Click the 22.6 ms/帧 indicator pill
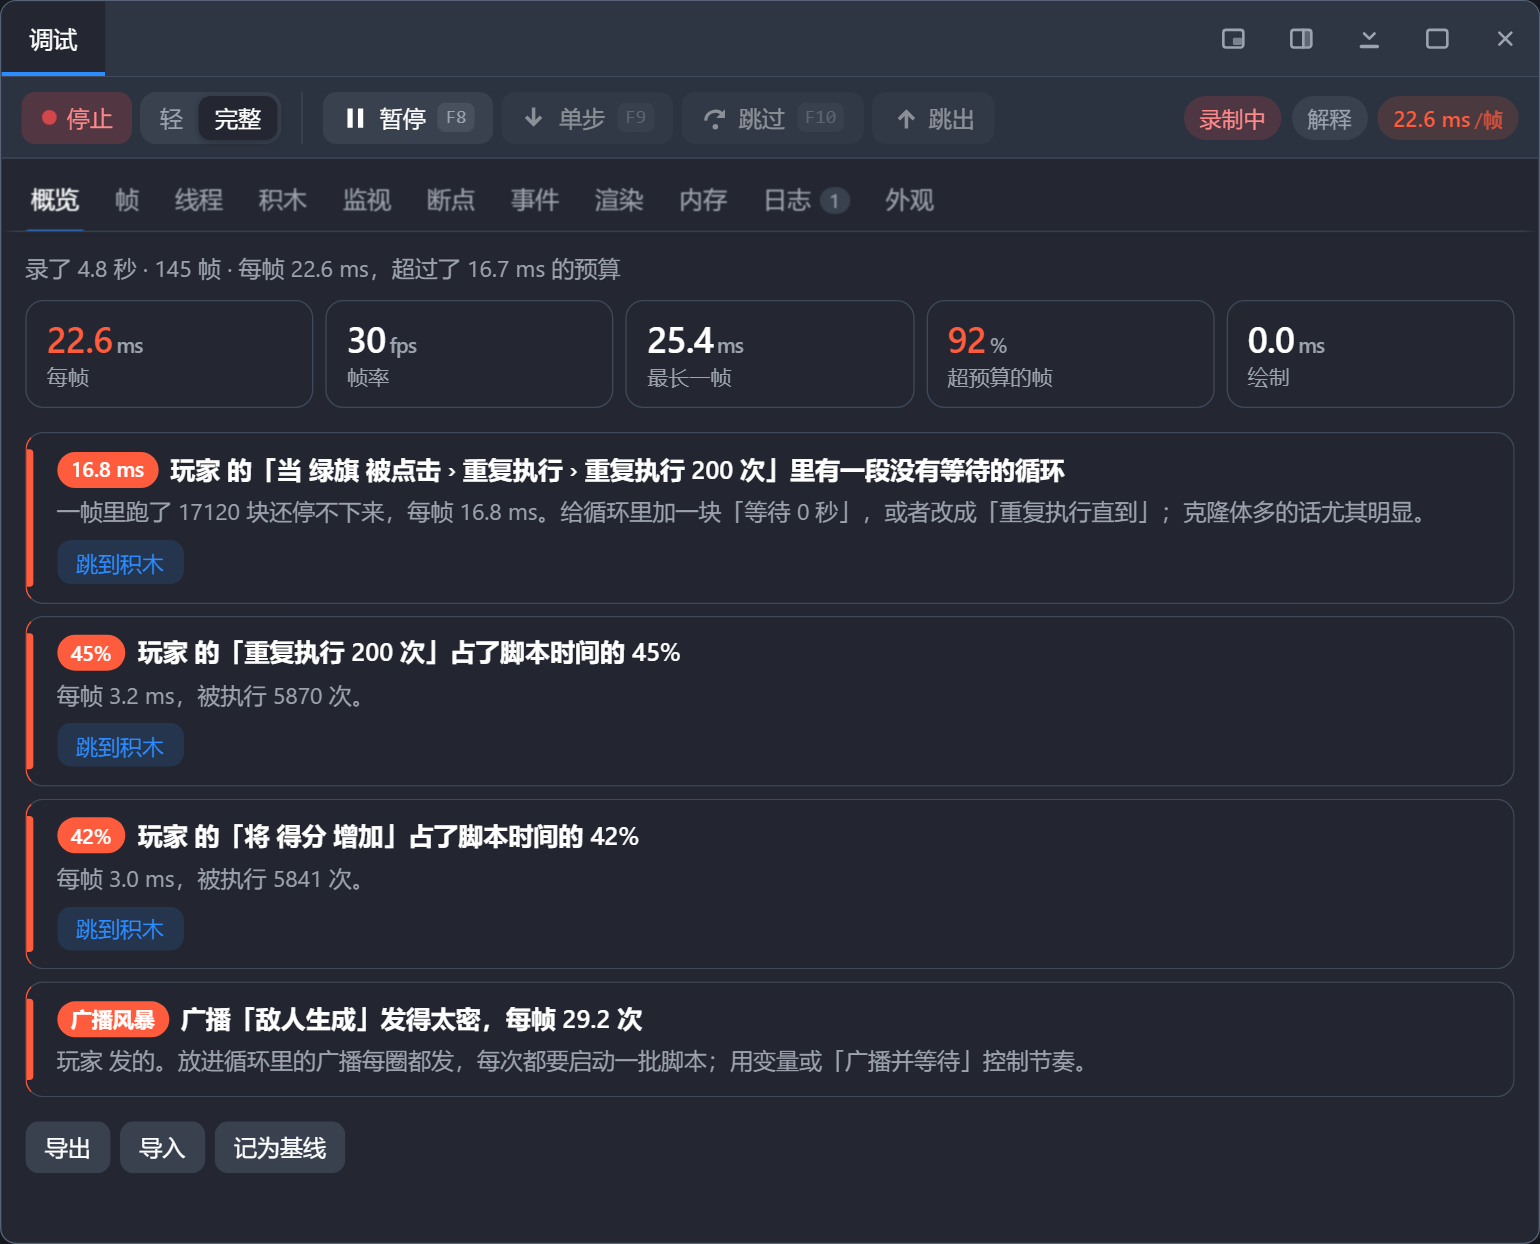1540x1244 pixels. click(x=1448, y=119)
